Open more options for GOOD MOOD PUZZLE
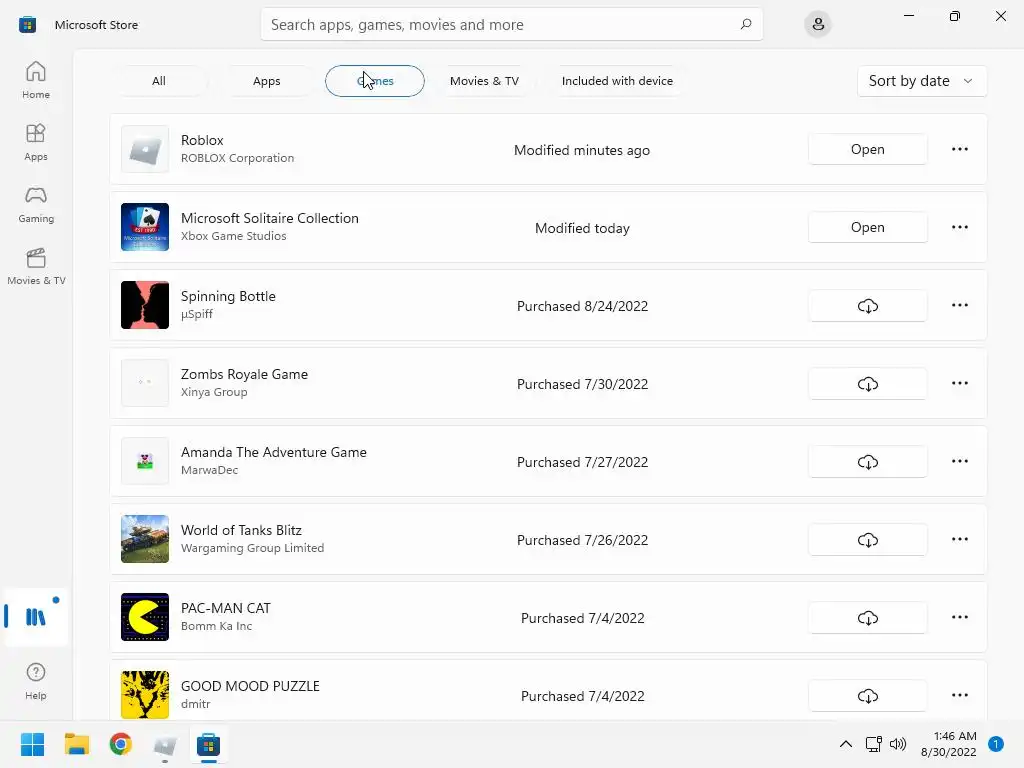 click(x=959, y=695)
